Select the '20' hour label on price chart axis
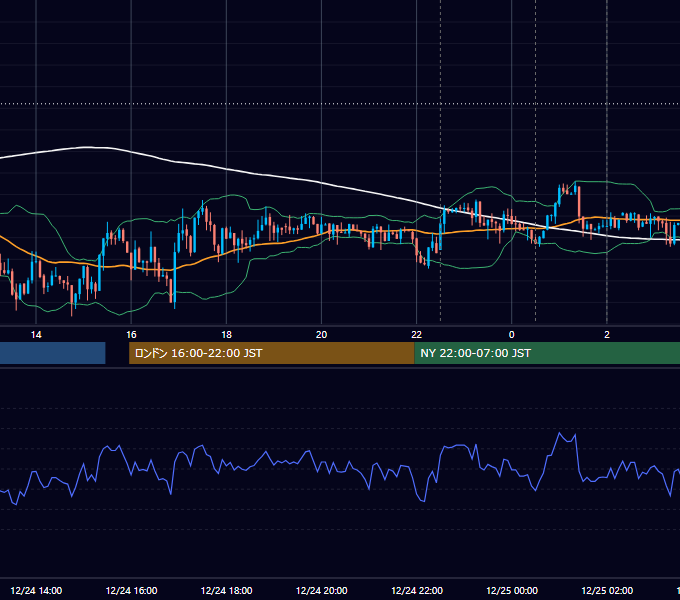This screenshot has height=600, width=680. click(x=321, y=335)
